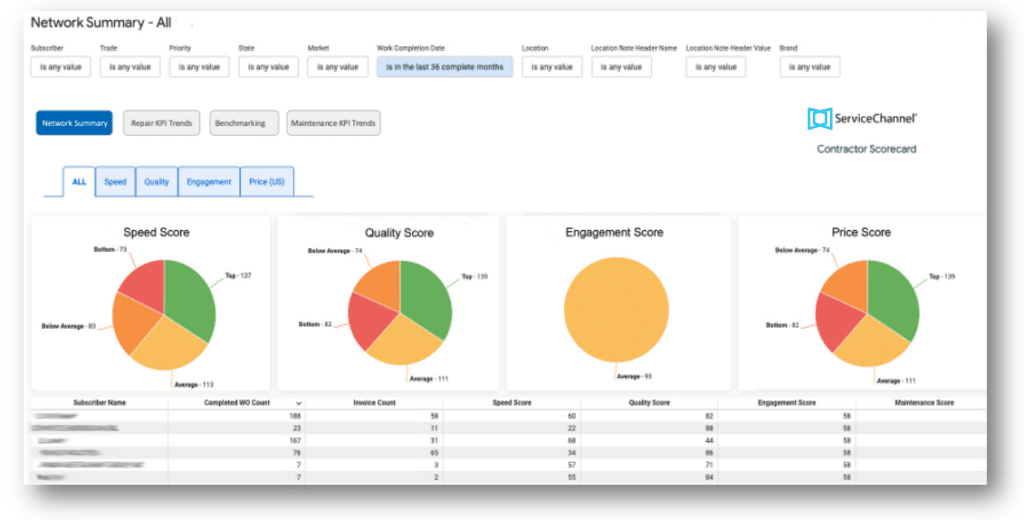This screenshot has height=520, width=1024.
Task: Open the Subscriber filter dropdown
Action: pos(61,67)
